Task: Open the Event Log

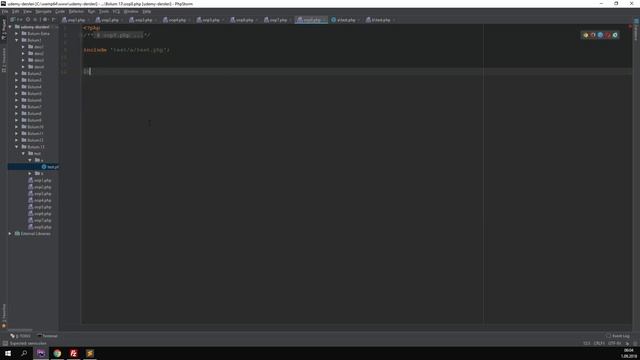Action: pos(618,336)
